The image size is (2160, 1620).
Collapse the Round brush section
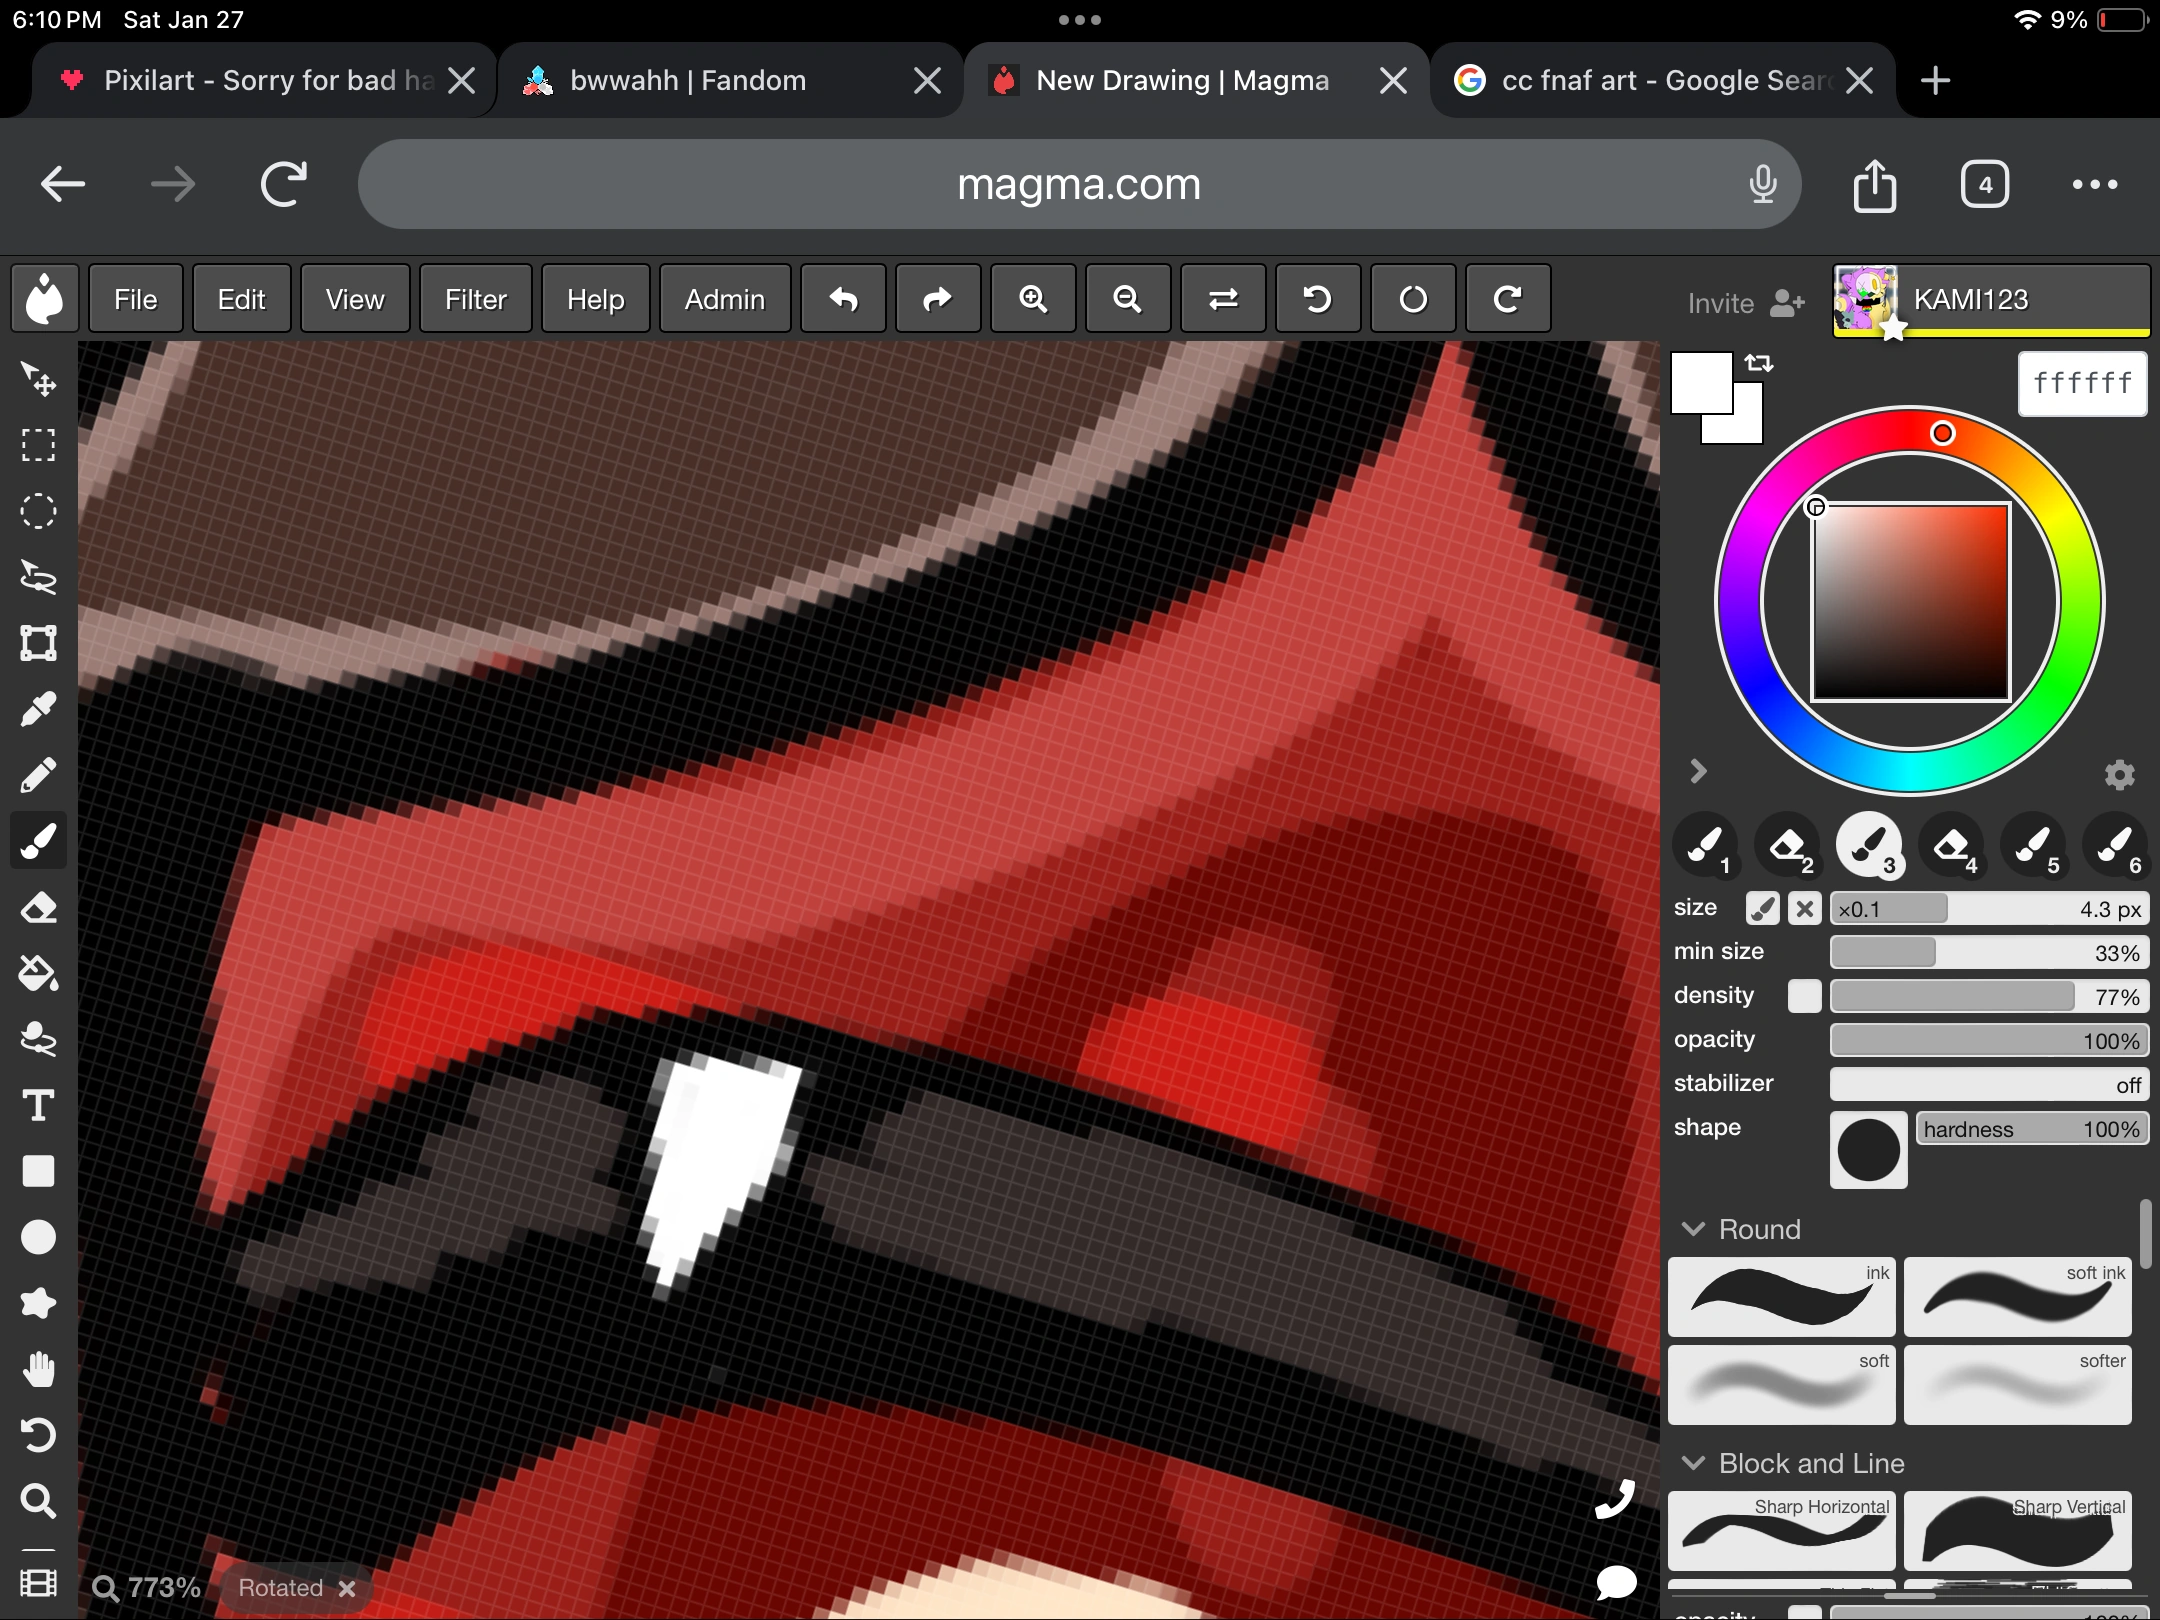[1691, 1229]
